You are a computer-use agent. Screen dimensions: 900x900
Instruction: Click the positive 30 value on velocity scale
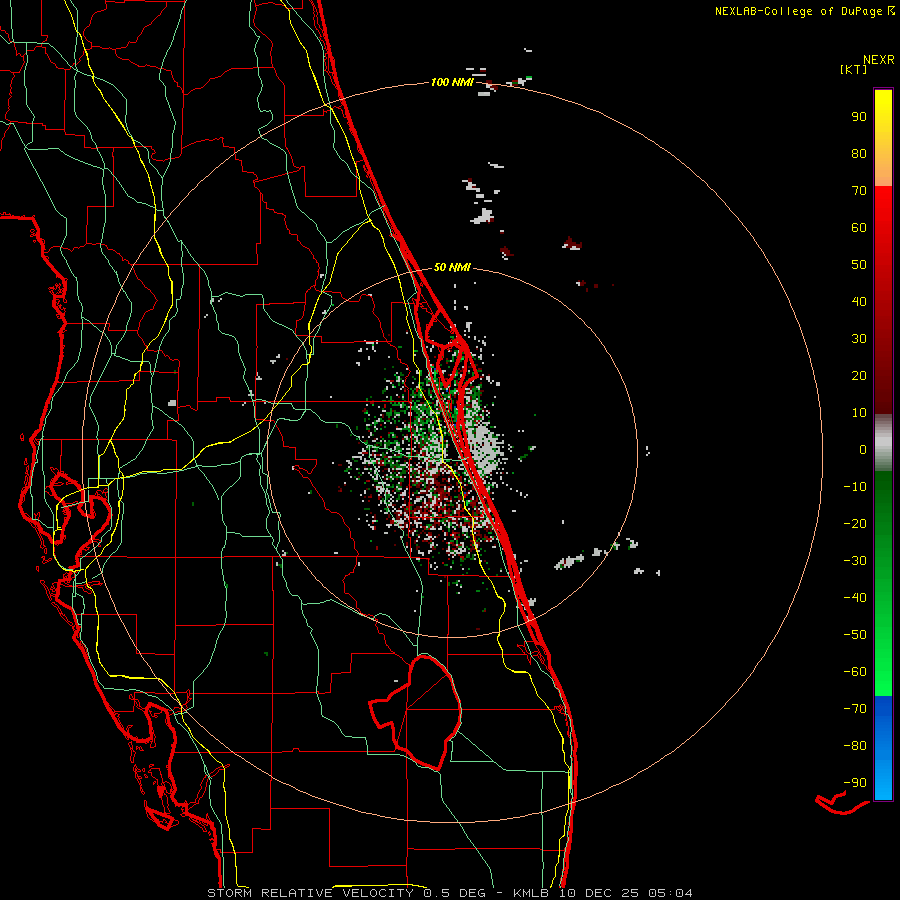tap(859, 339)
